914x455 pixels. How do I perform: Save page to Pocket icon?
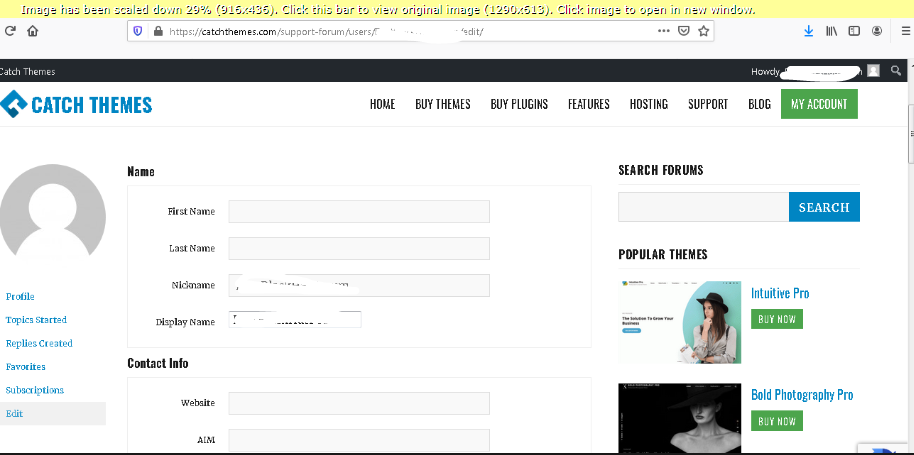pyautogui.click(x=684, y=31)
